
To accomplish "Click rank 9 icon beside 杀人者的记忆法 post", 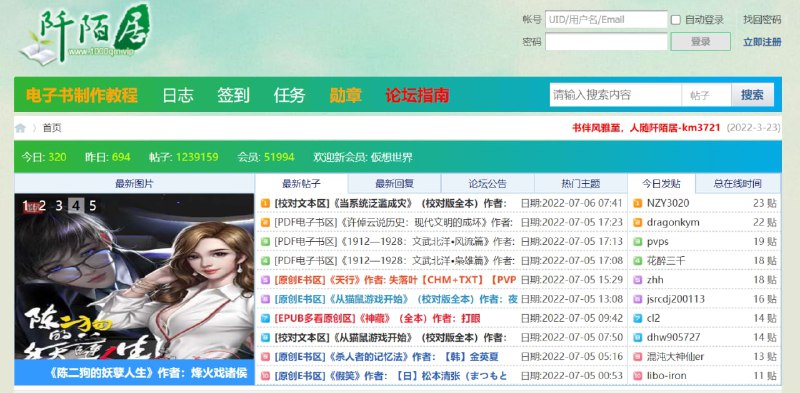I will tap(265, 356).
